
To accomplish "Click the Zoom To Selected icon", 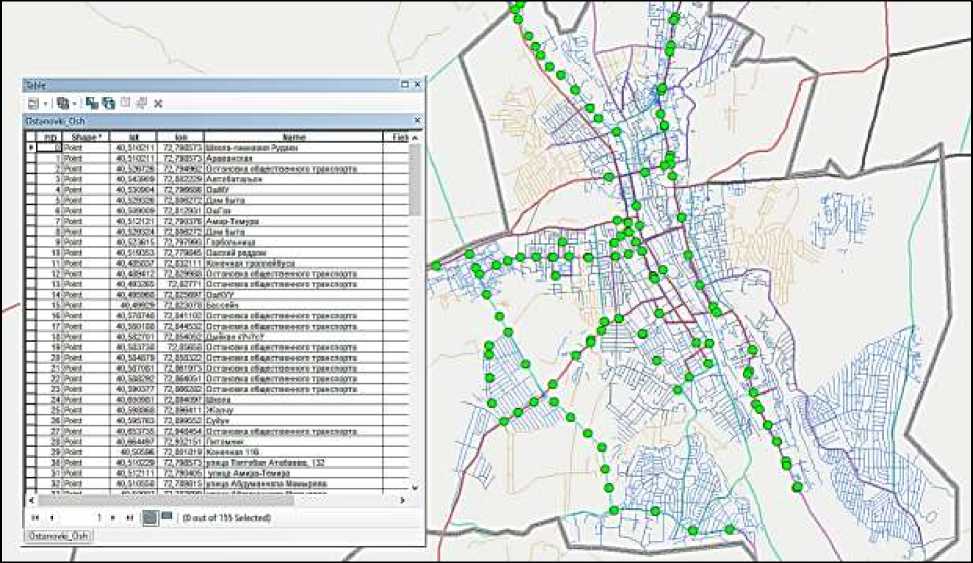I will 142,103.
